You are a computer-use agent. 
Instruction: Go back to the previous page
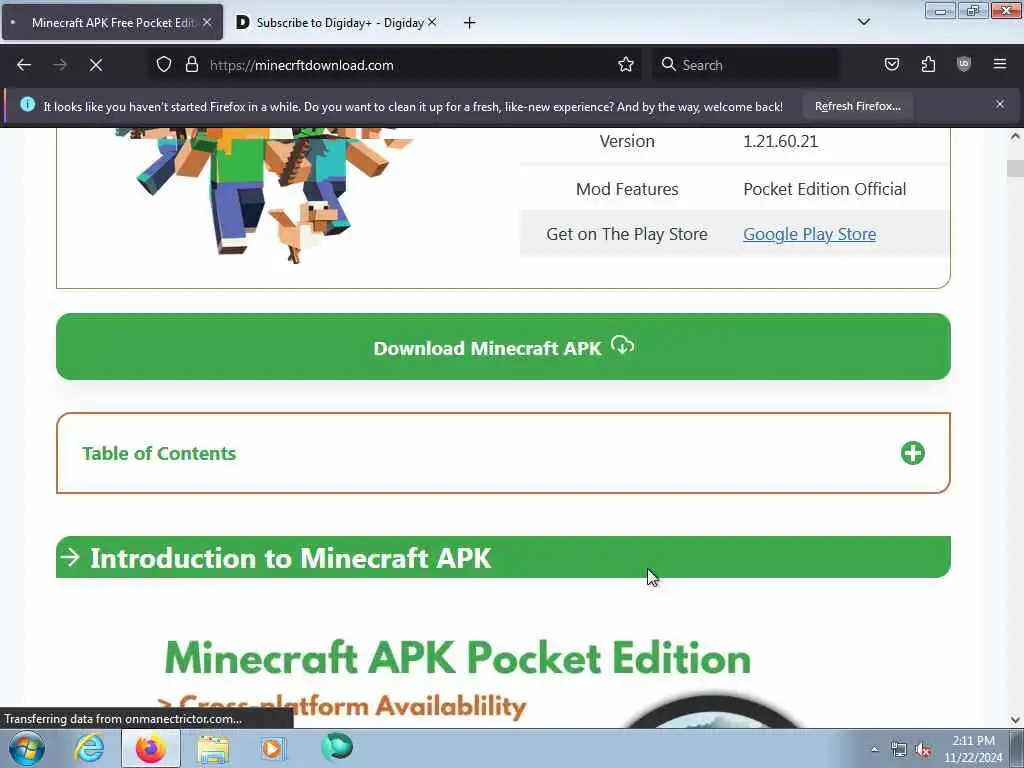pos(24,65)
